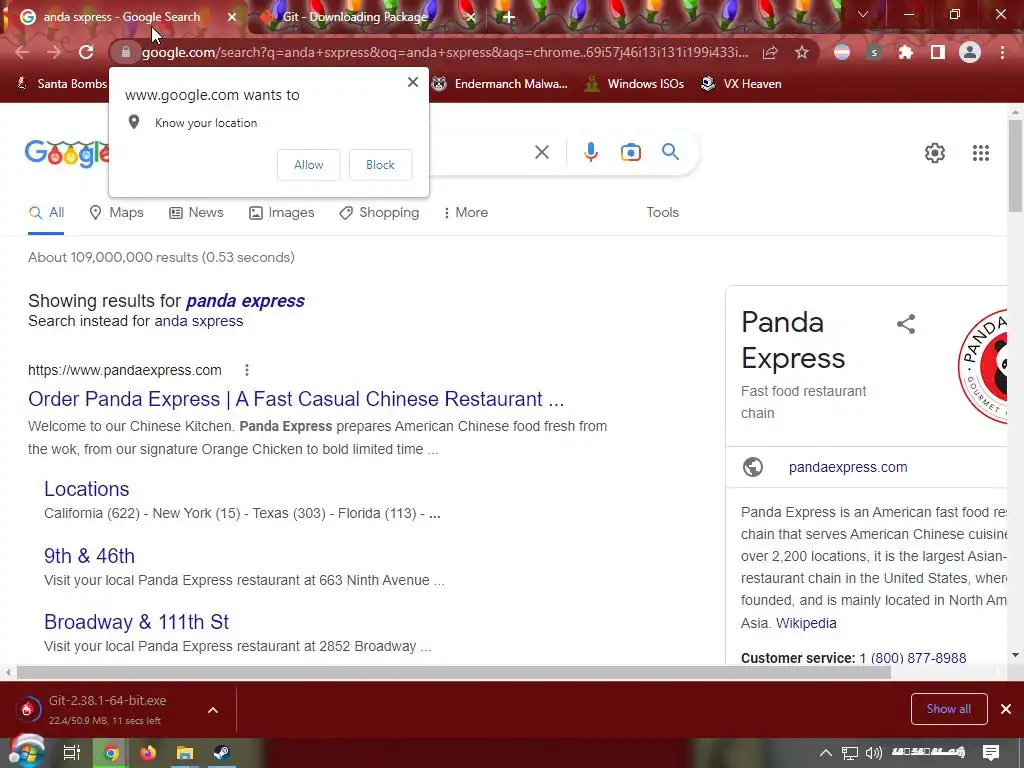Viewport: 1024px width, 768px height.
Task: Close the location permission popup
Action: [x=413, y=82]
